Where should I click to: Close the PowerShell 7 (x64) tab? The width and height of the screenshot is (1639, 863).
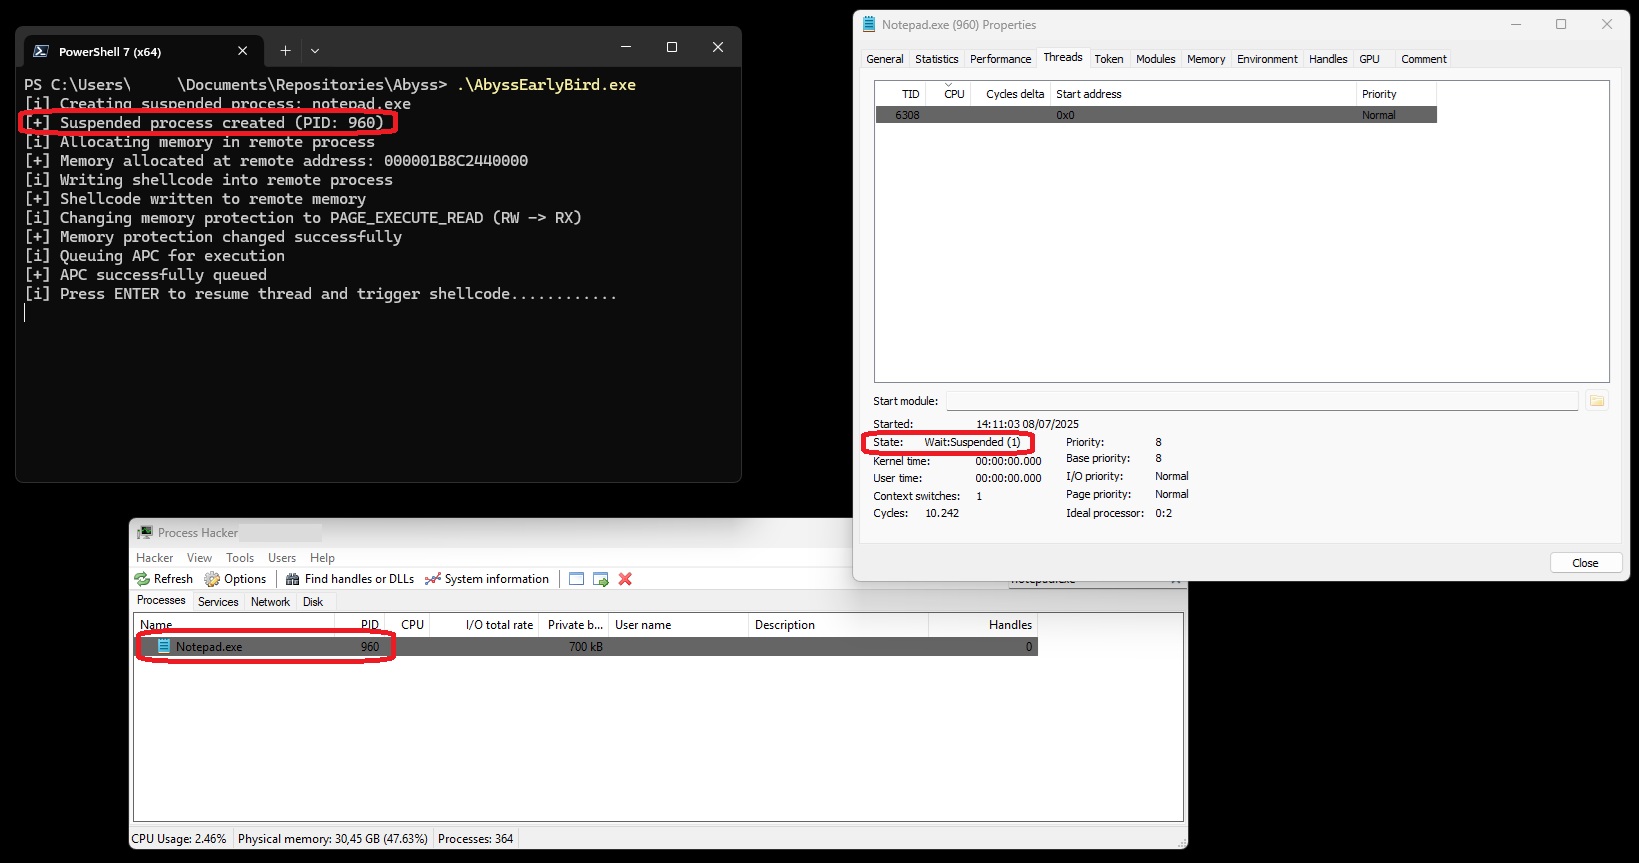(x=242, y=51)
